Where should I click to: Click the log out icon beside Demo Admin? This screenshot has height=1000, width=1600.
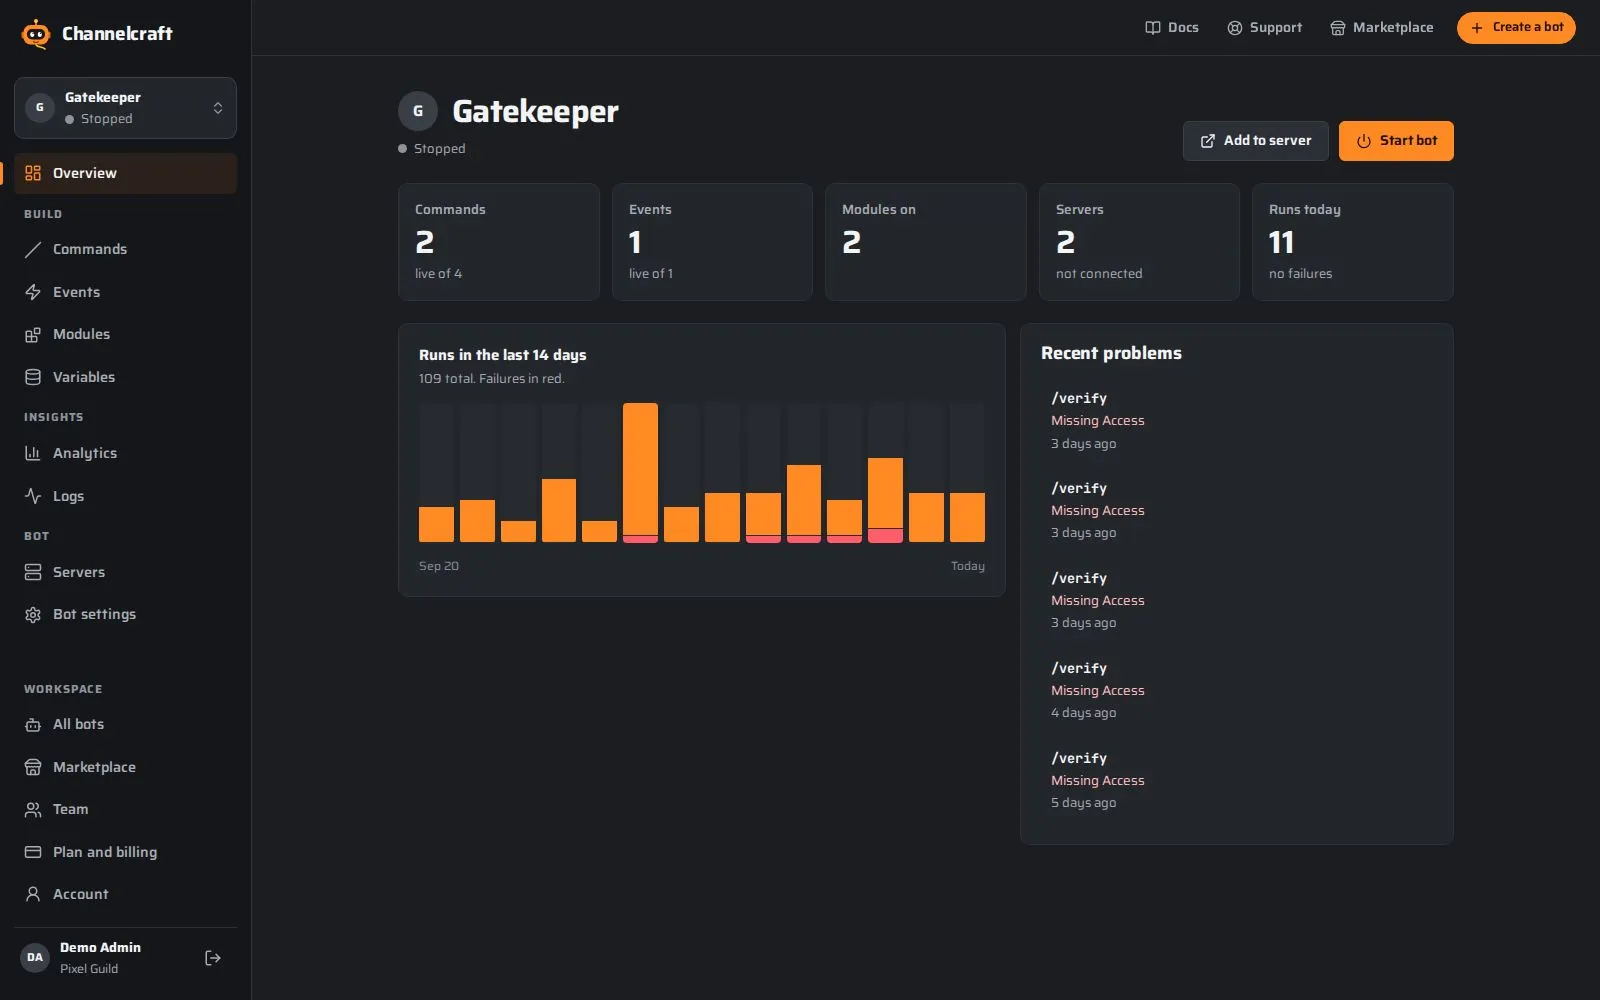point(213,958)
